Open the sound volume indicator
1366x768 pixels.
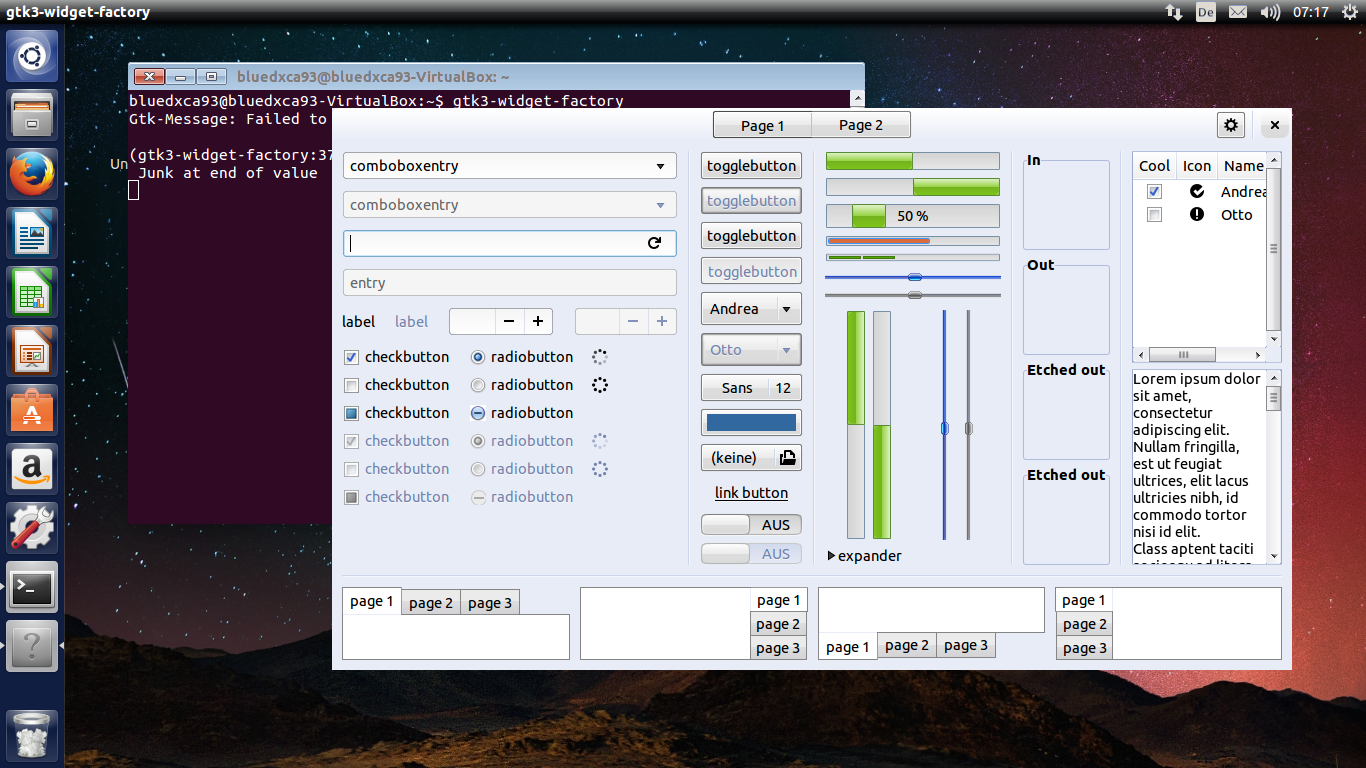pos(1270,12)
